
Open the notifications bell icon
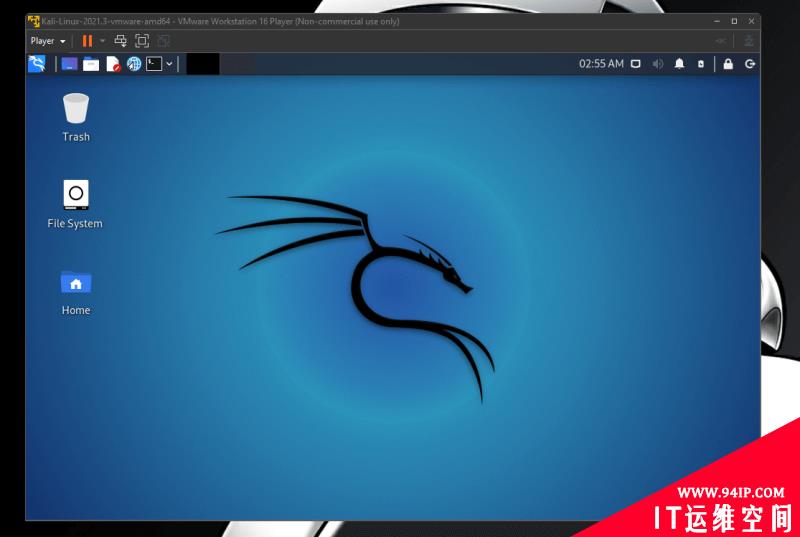point(680,64)
